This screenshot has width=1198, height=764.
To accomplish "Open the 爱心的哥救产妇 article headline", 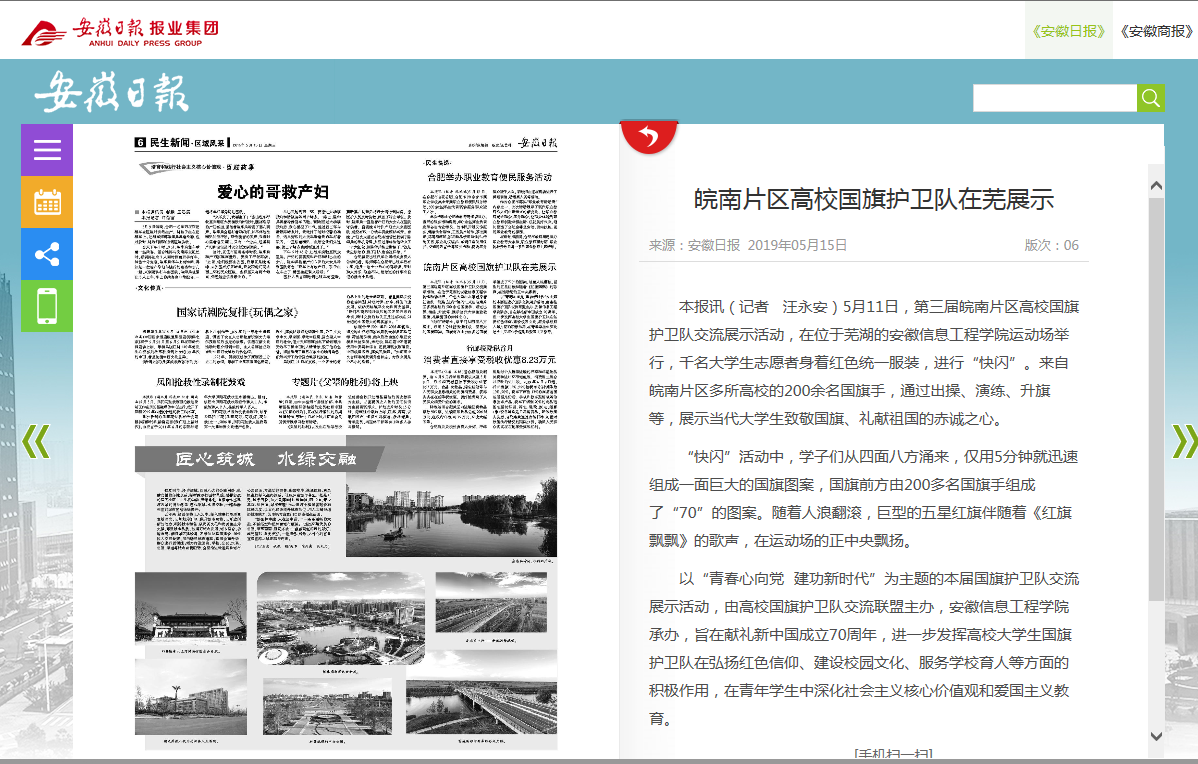I will [x=272, y=191].
